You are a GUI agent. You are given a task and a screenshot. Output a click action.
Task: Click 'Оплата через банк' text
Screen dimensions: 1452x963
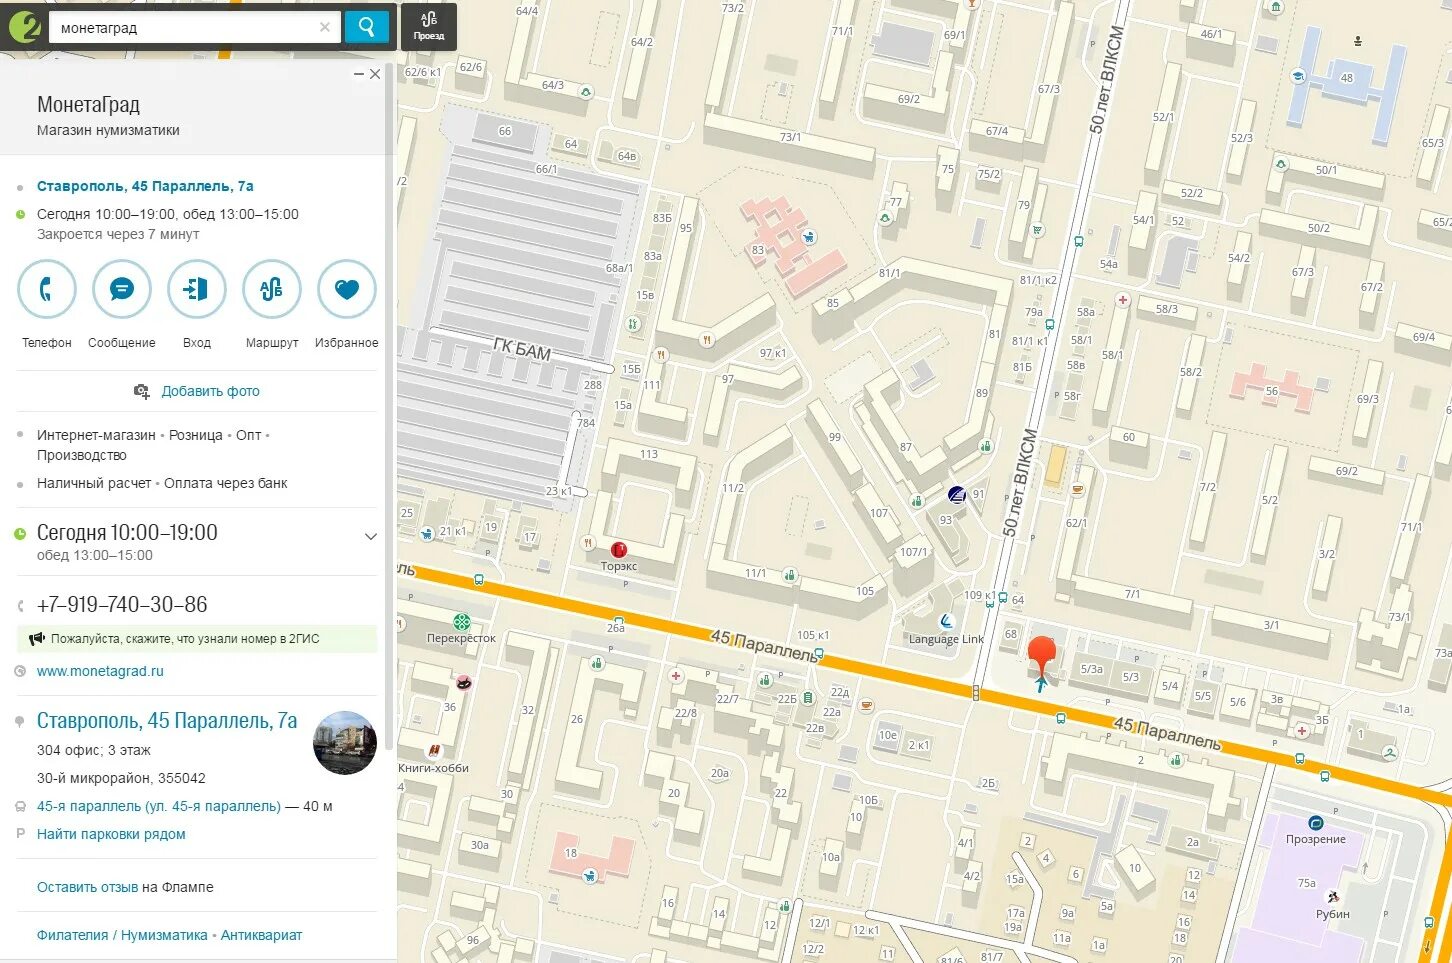pyautogui.click(x=226, y=483)
